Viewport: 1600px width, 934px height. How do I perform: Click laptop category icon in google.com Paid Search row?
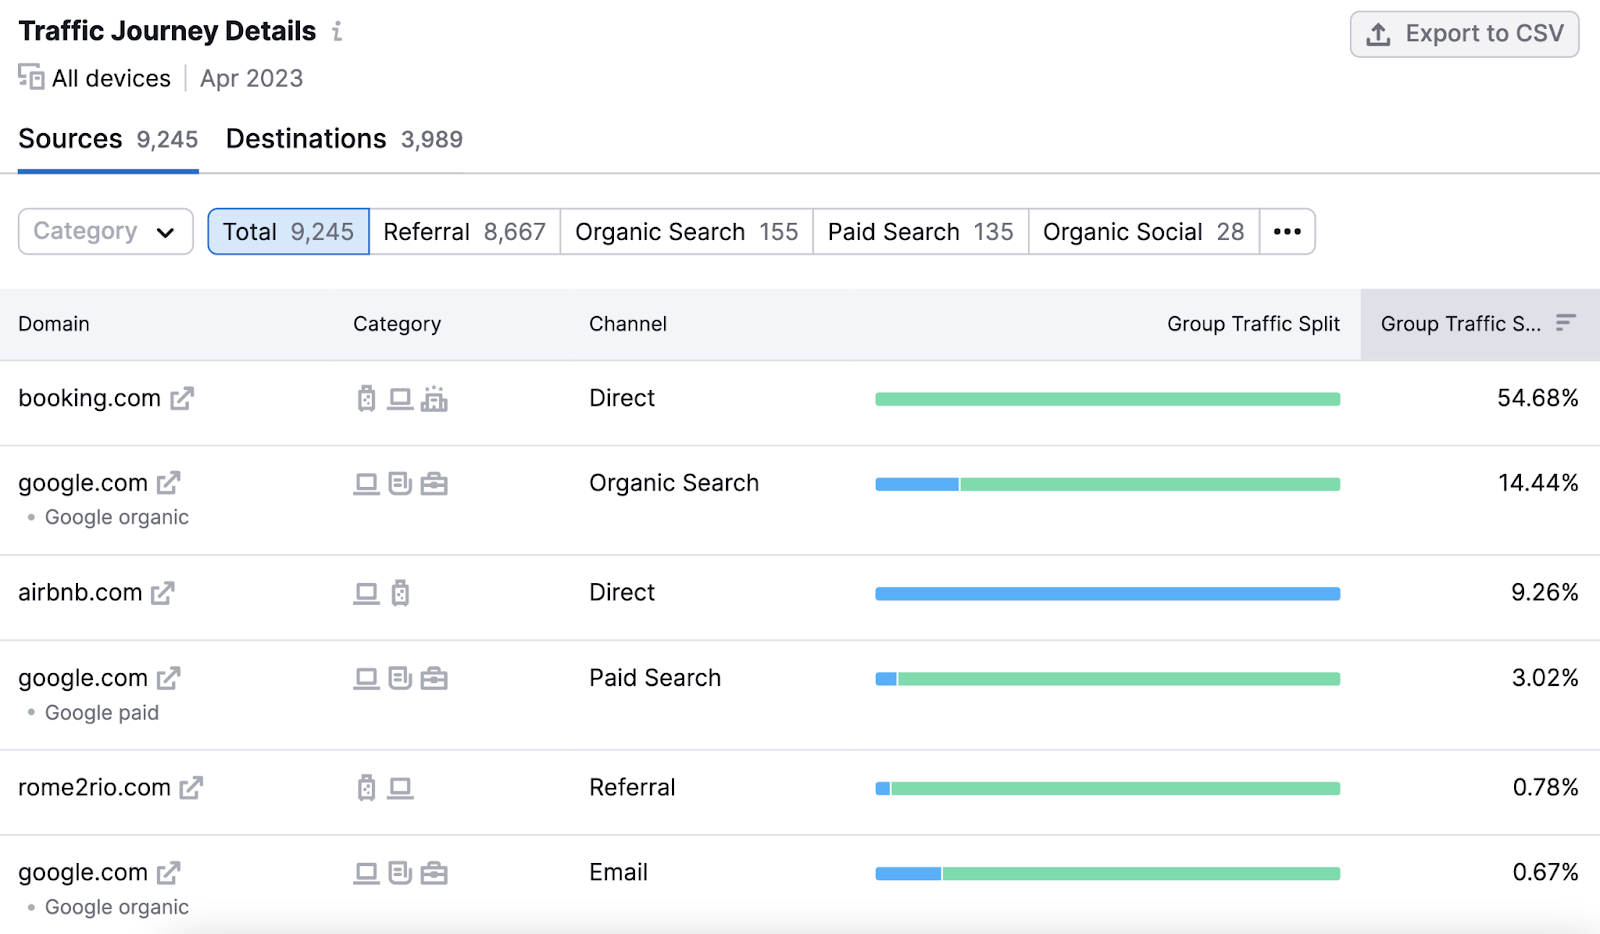point(367,679)
